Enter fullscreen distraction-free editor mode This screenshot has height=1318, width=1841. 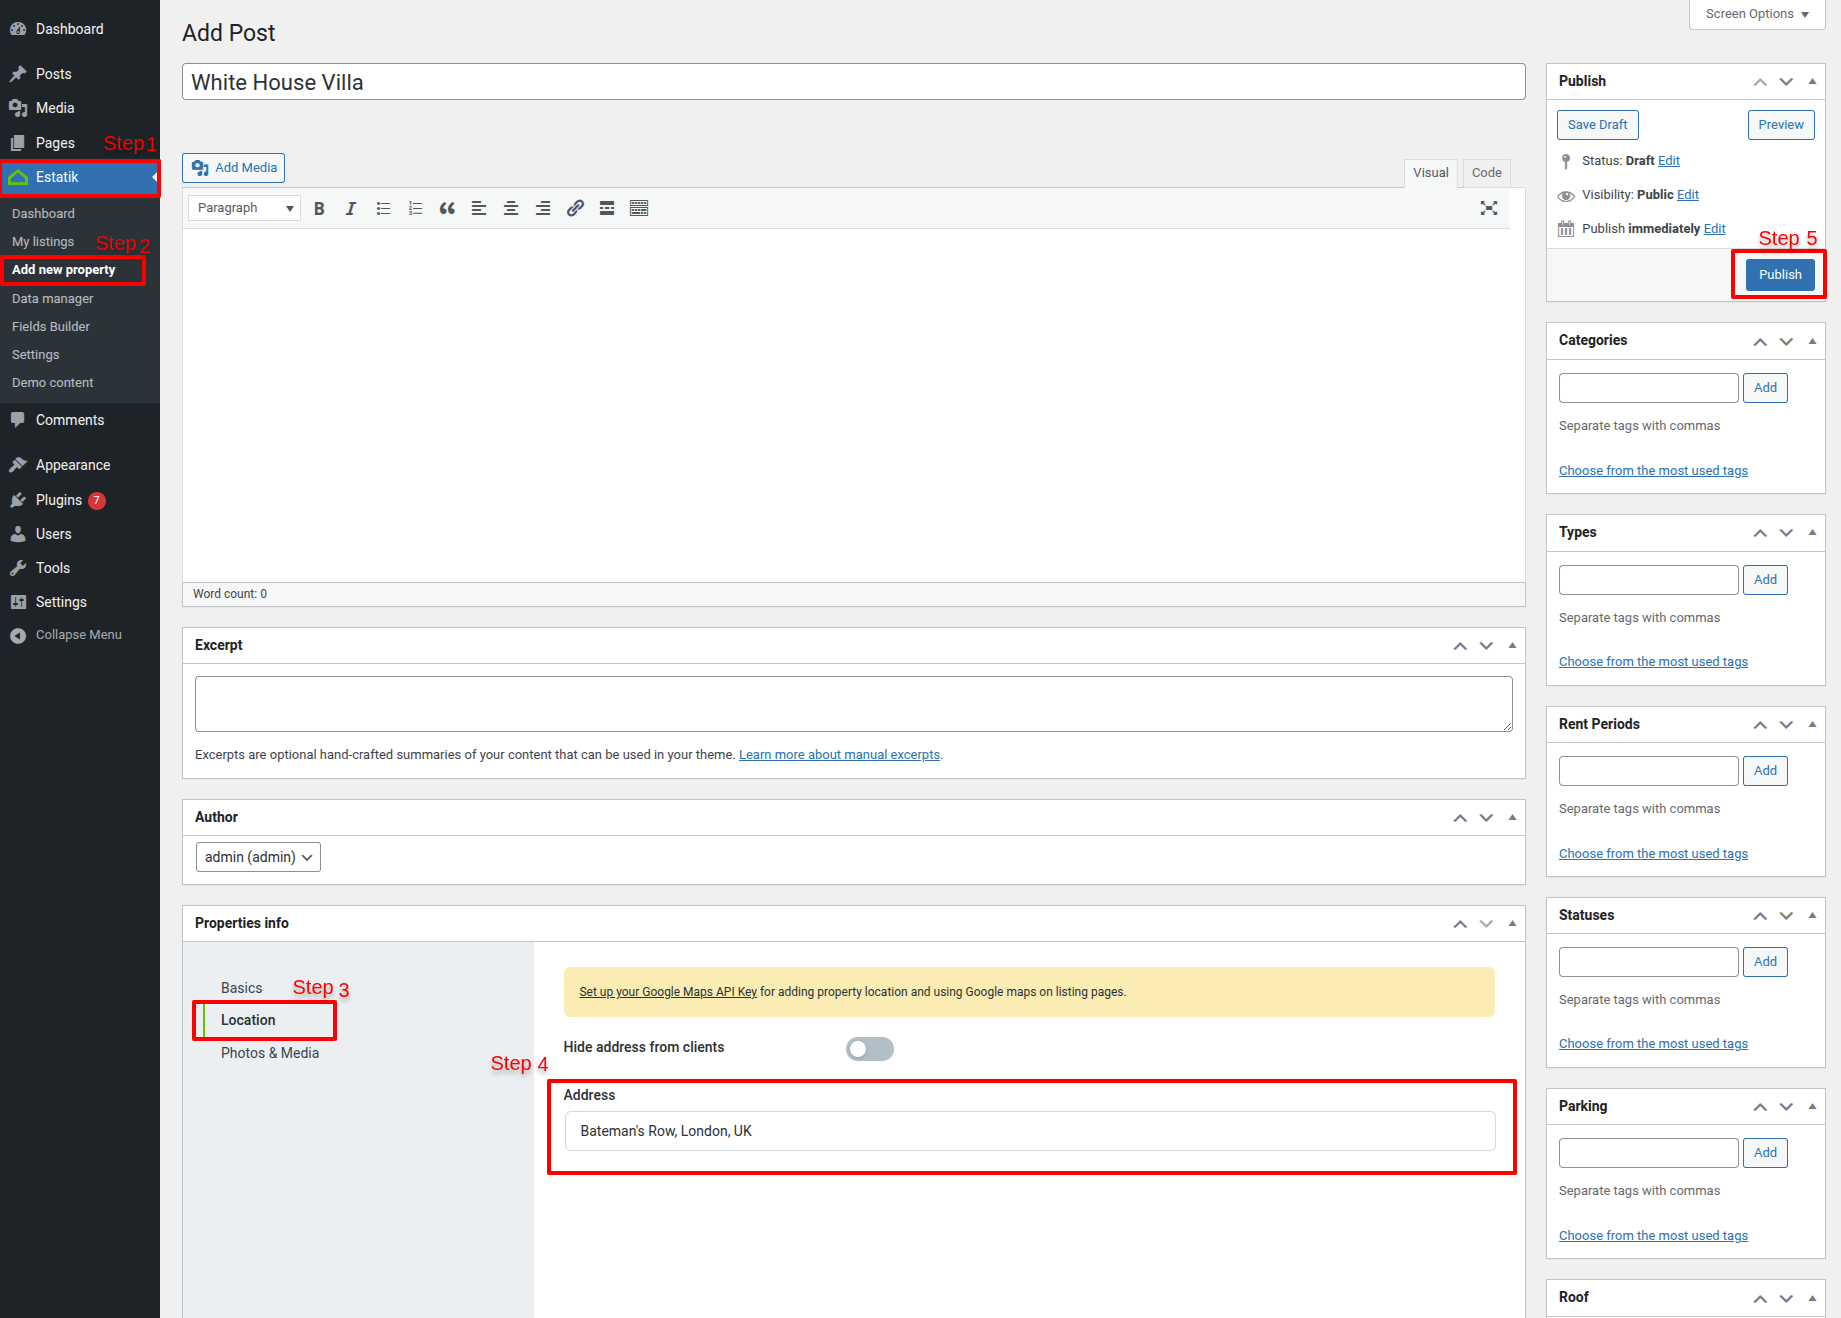(1488, 208)
